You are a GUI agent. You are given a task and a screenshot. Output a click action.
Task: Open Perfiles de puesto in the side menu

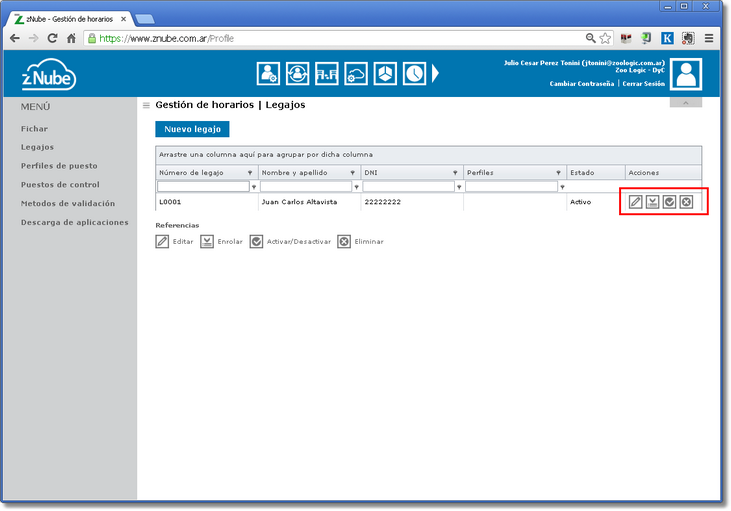pyautogui.click(x=59, y=166)
